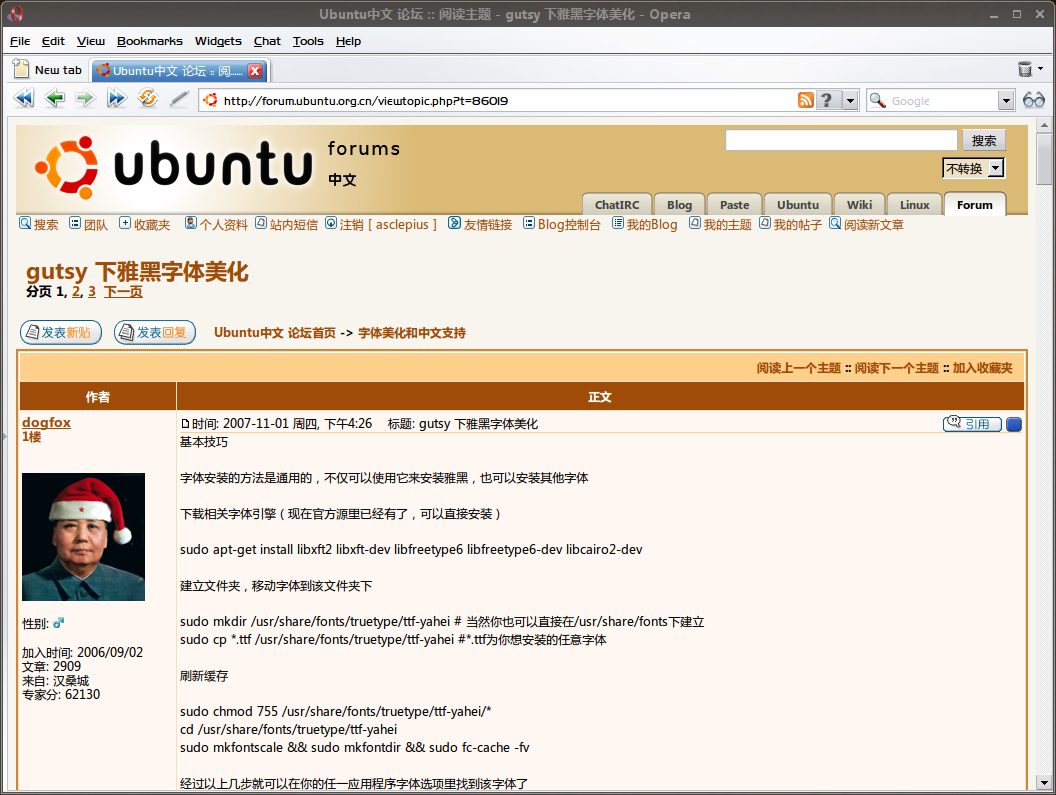The image size is (1056, 795).
Task: Open the Bookmarks menu
Action: click(150, 41)
